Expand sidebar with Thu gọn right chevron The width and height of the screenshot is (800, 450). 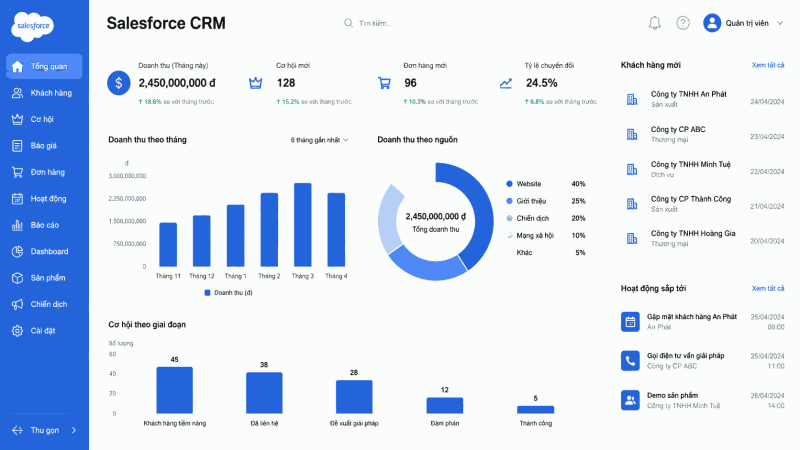74,430
